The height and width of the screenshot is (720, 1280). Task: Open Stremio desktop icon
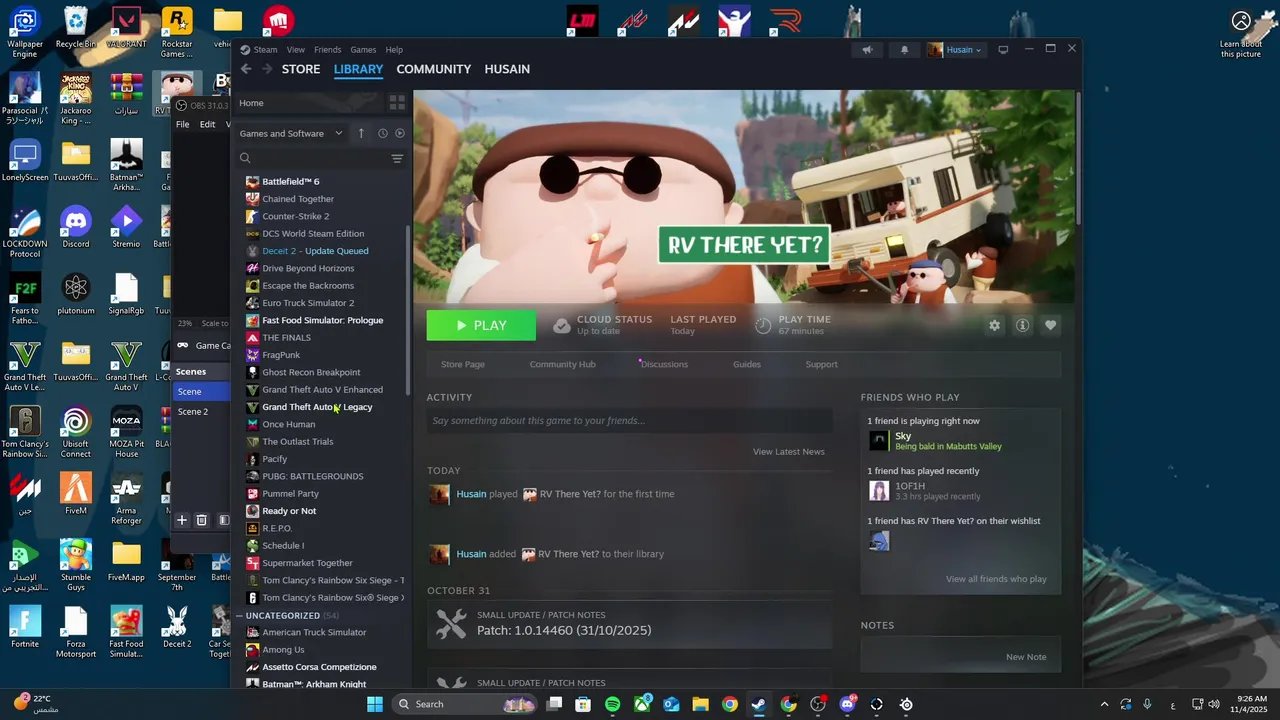click(x=126, y=228)
